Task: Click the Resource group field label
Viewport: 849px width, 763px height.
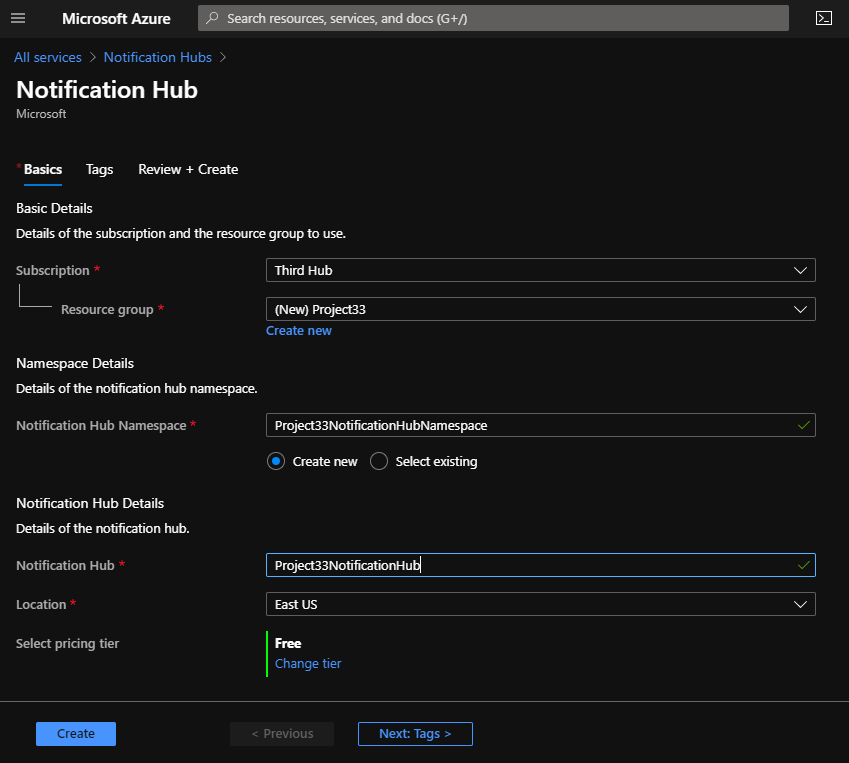Action: tap(107, 310)
